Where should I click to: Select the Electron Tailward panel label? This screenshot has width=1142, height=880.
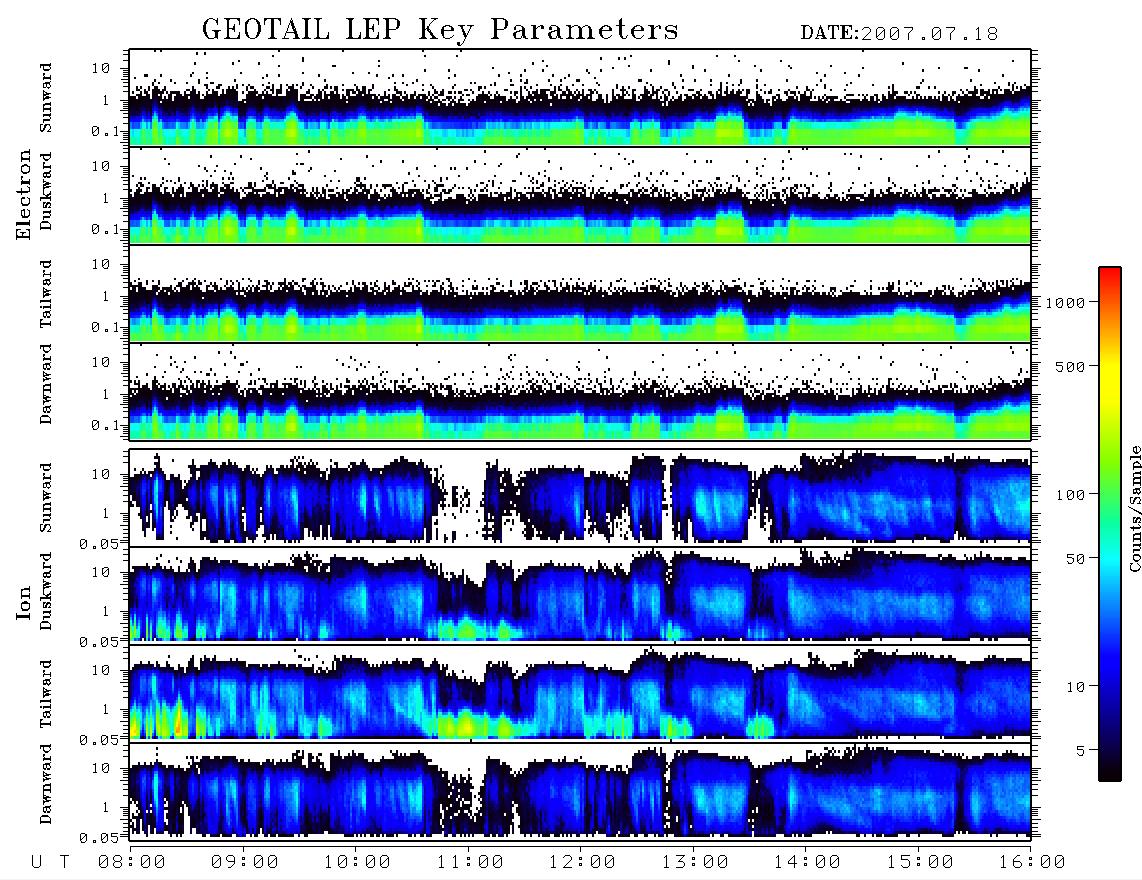[46, 294]
